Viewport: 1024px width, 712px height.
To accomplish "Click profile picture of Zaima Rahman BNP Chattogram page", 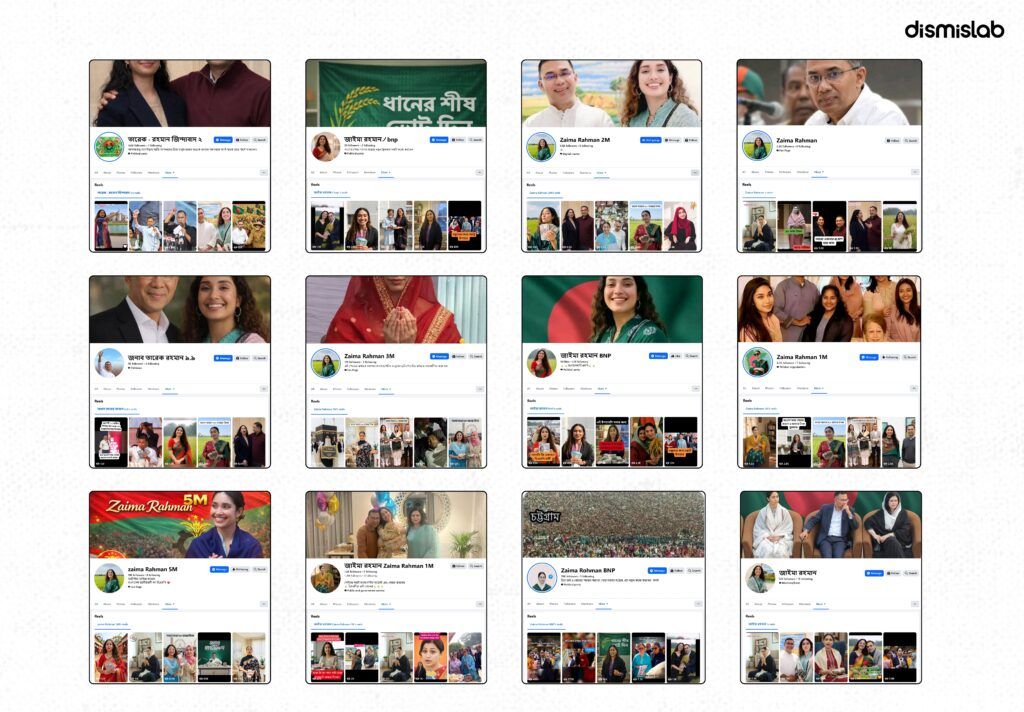I will (x=541, y=577).
